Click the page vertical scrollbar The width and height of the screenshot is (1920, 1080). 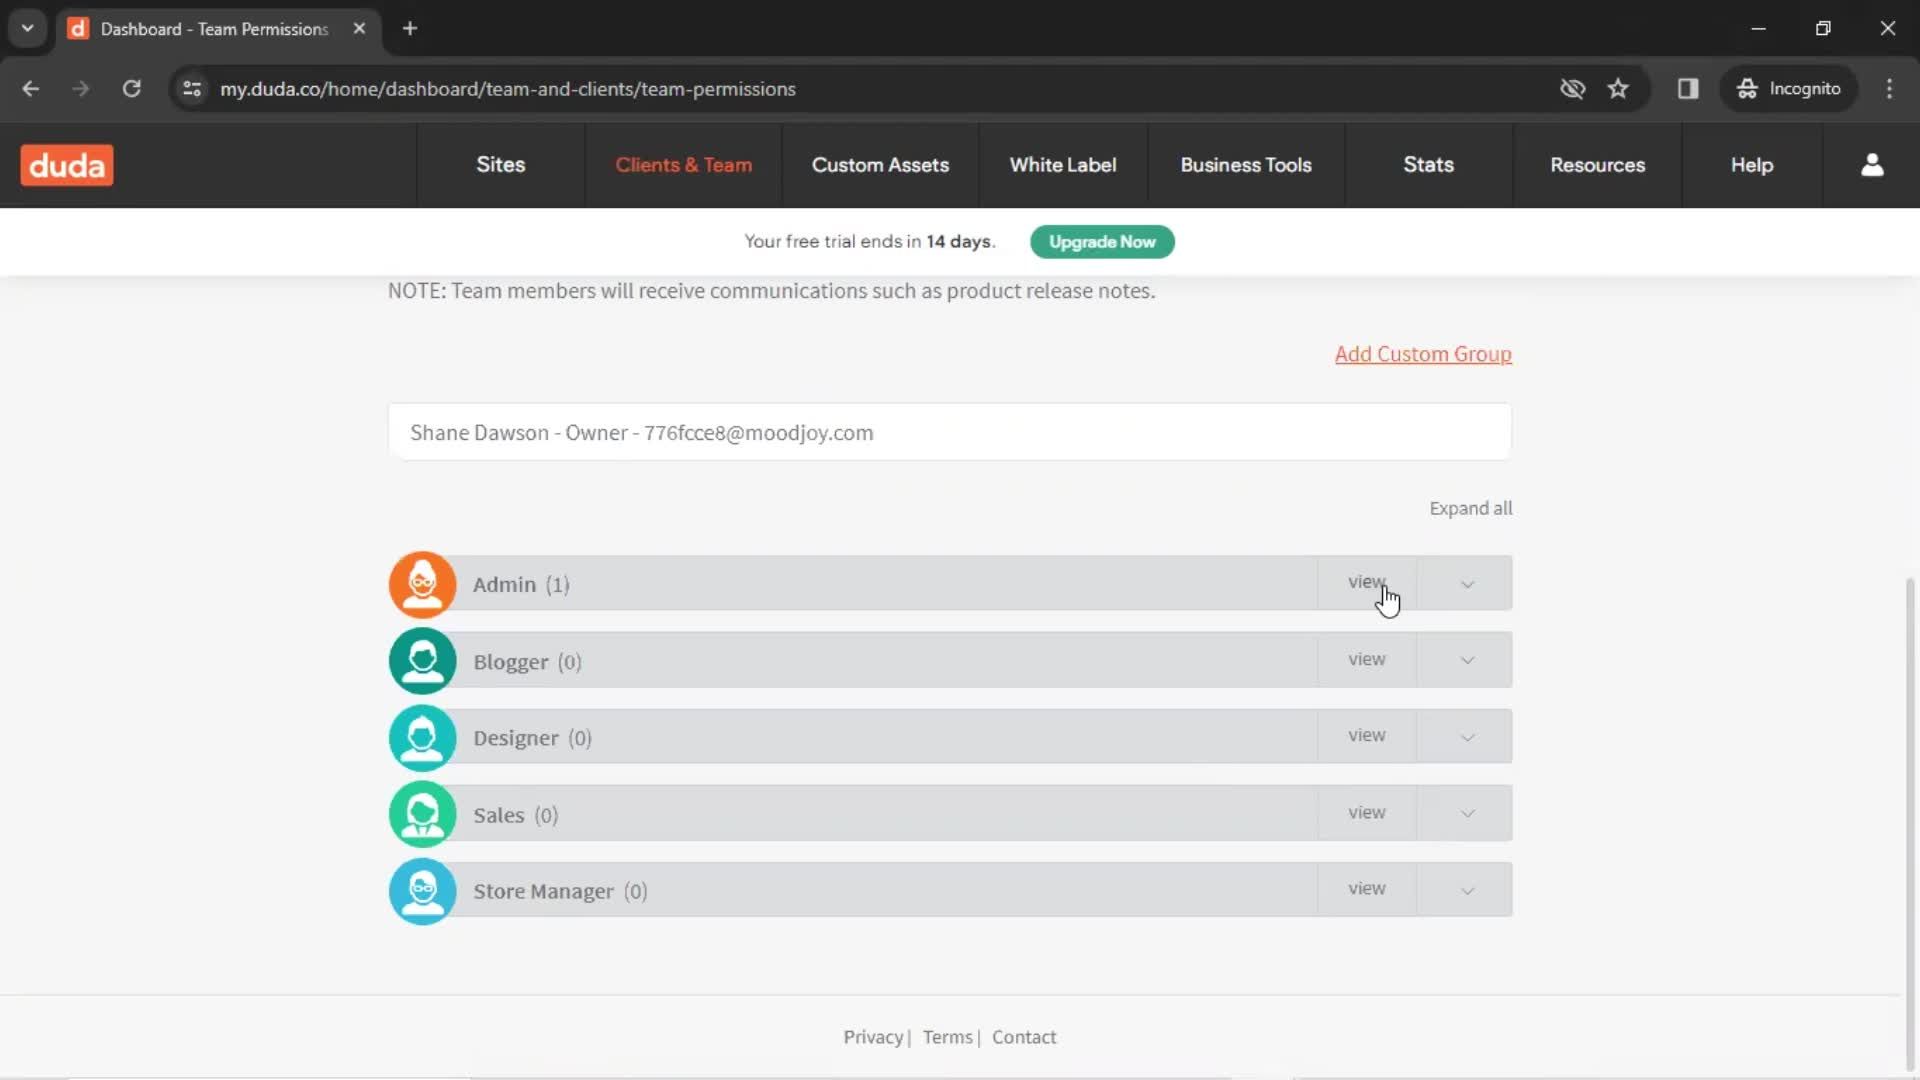[x=1910, y=822]
